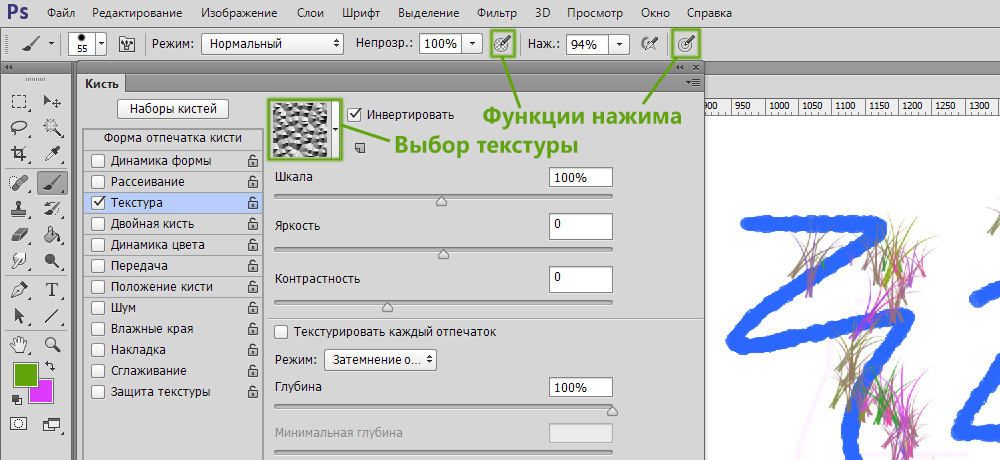Open the Наж. flow slider arrow
Image resolution: width=1000 pixels, height=460 pixels.
(x=619, y=44)
